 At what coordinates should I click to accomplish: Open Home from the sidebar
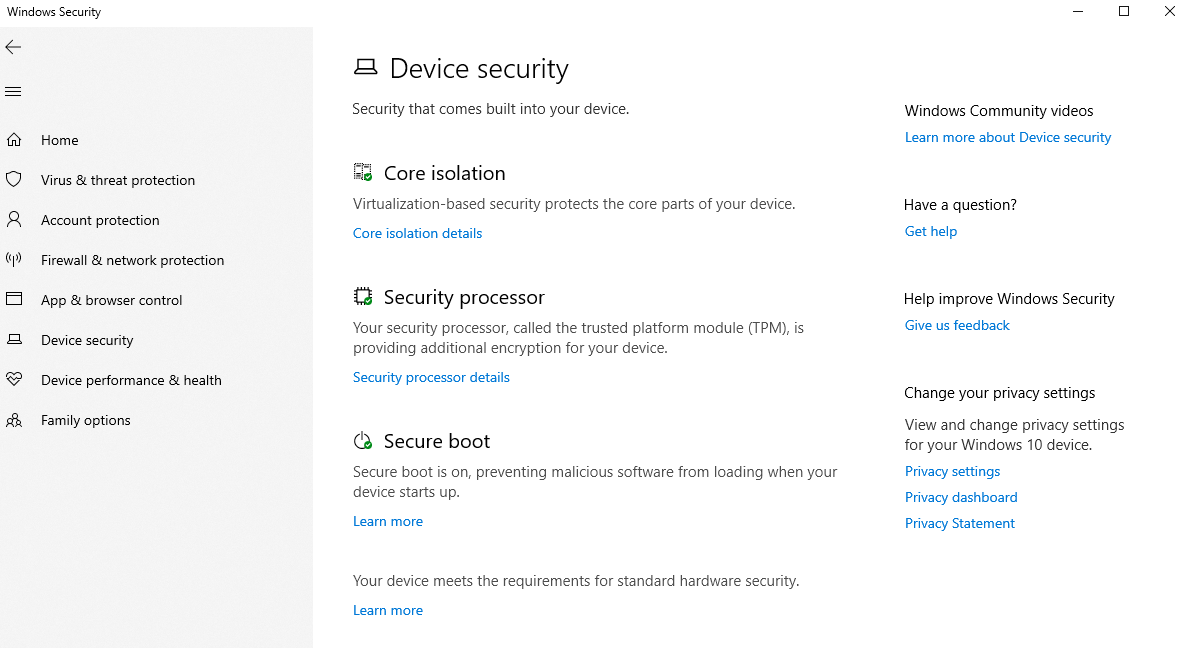[58, 139]
